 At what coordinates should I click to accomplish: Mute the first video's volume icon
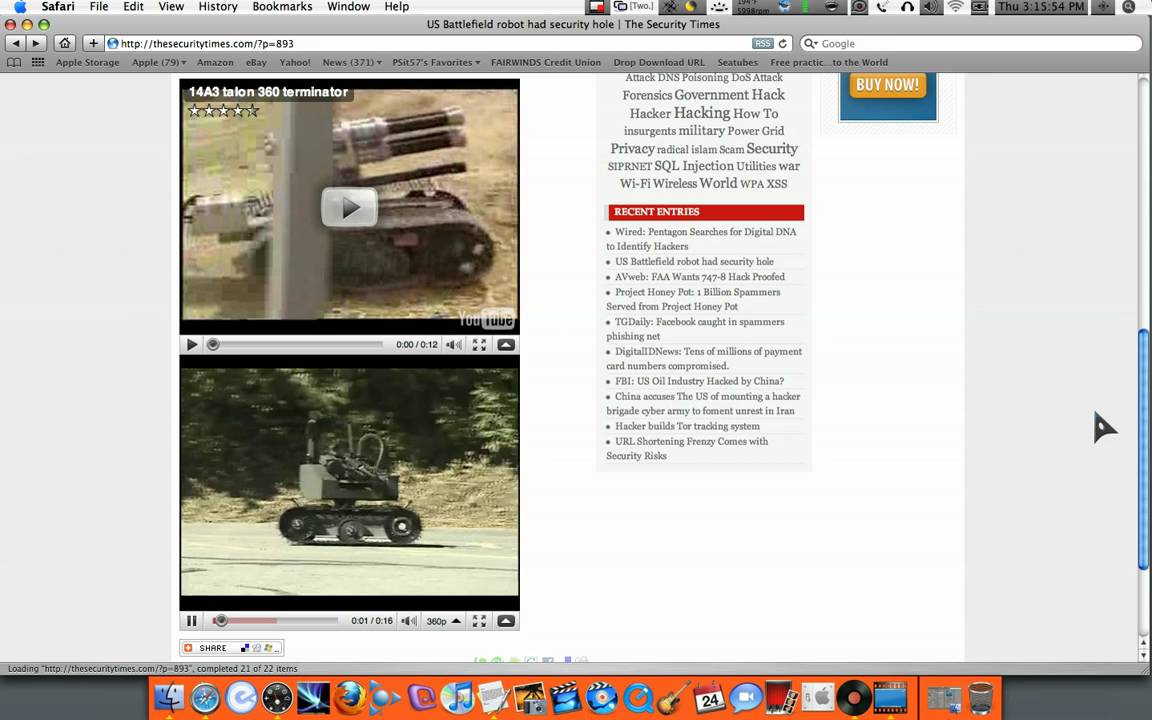tap(455, 345)
